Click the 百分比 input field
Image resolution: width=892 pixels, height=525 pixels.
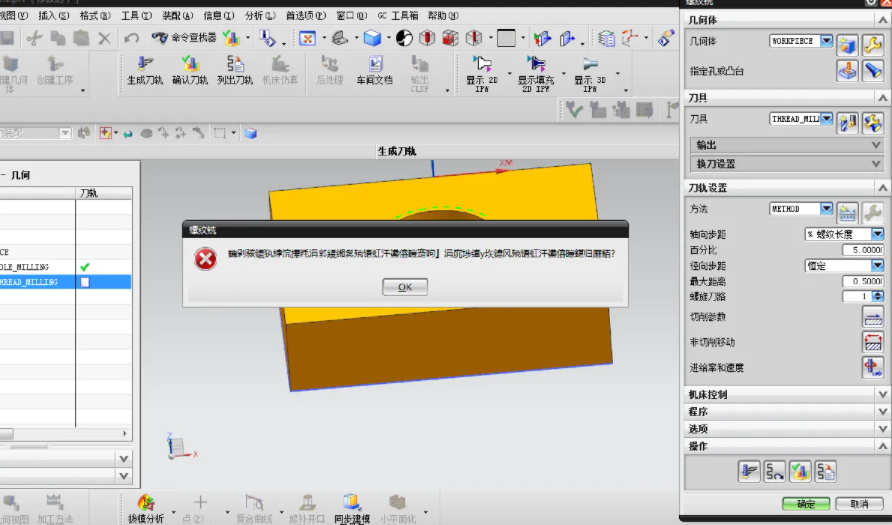pos(865,250)
